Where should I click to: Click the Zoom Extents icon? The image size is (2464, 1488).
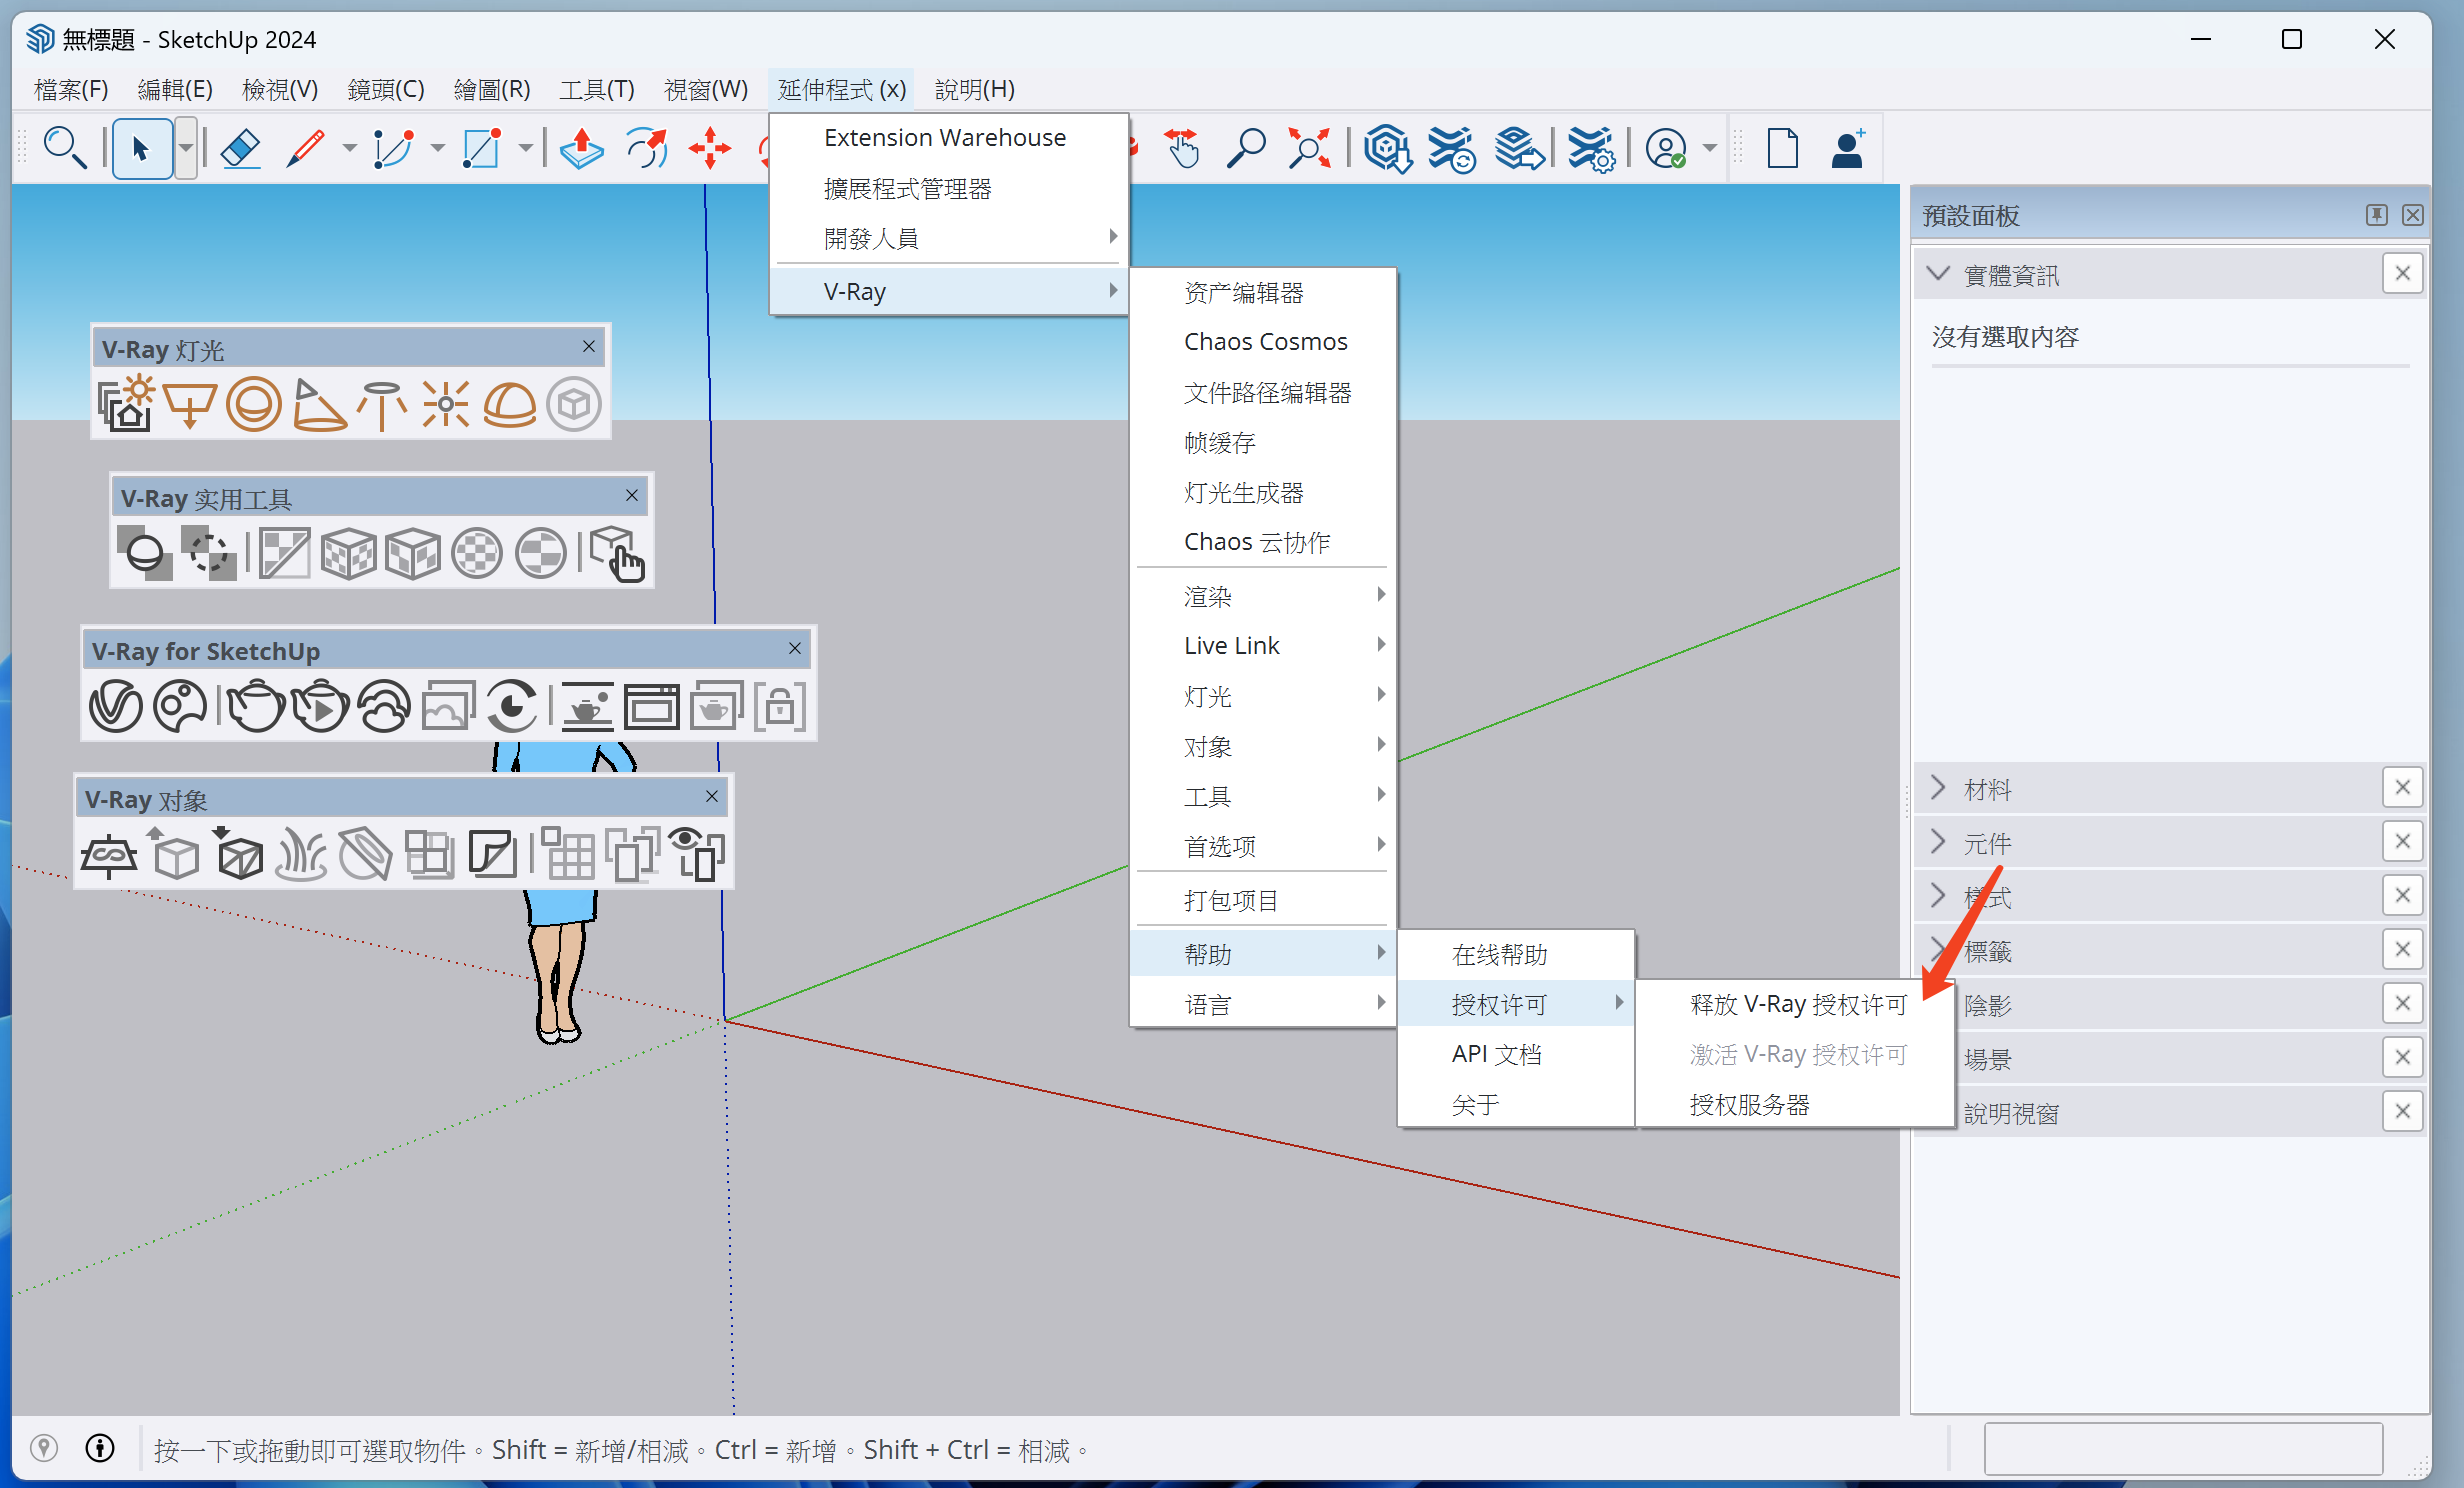point(1309,150)
